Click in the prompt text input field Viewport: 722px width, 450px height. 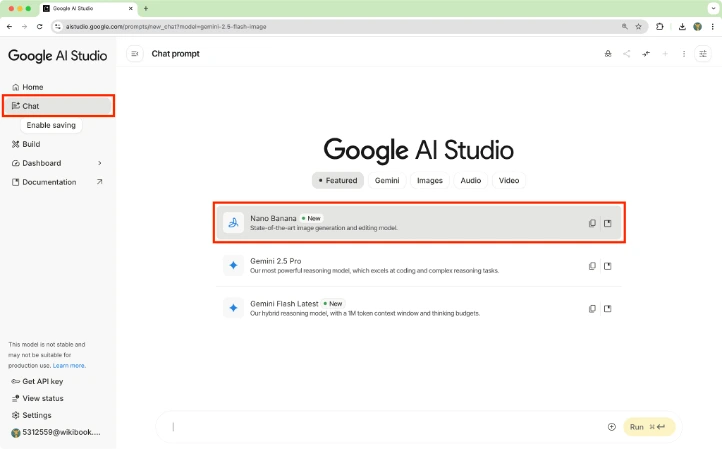pyautogui.click(x=387, y=427)
